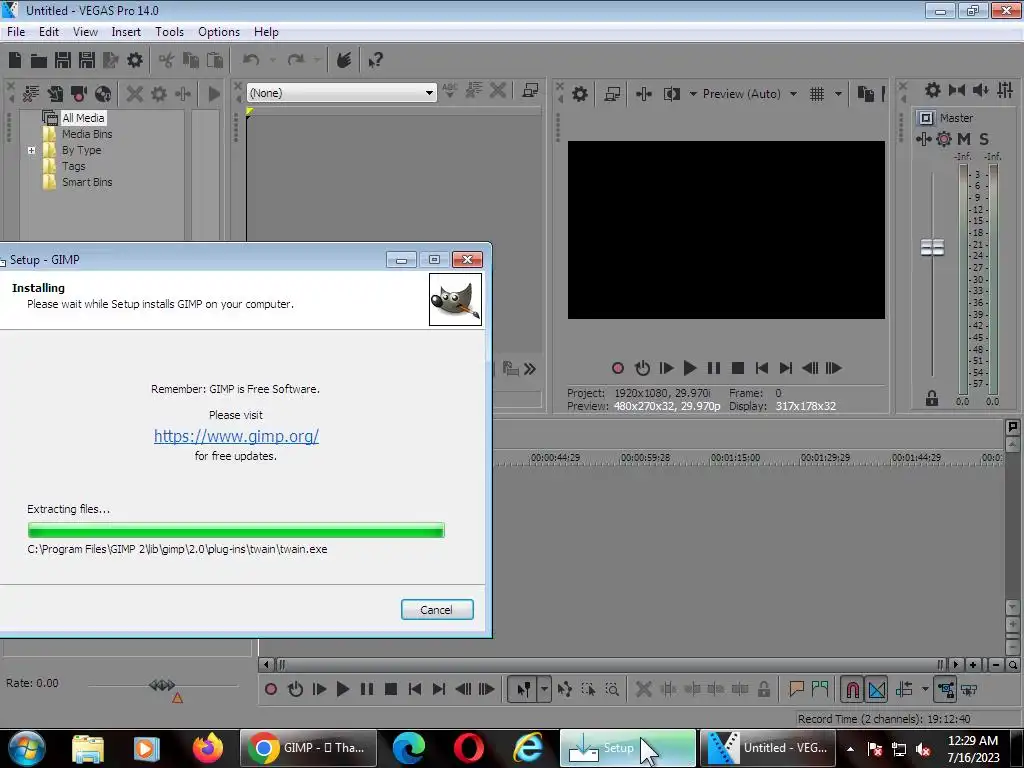Image resolution: width=1024 pixels, height=768 pixels.
Task: Expand the double-chevron overflow in trimmer
Action: click(x=530, y=369)
